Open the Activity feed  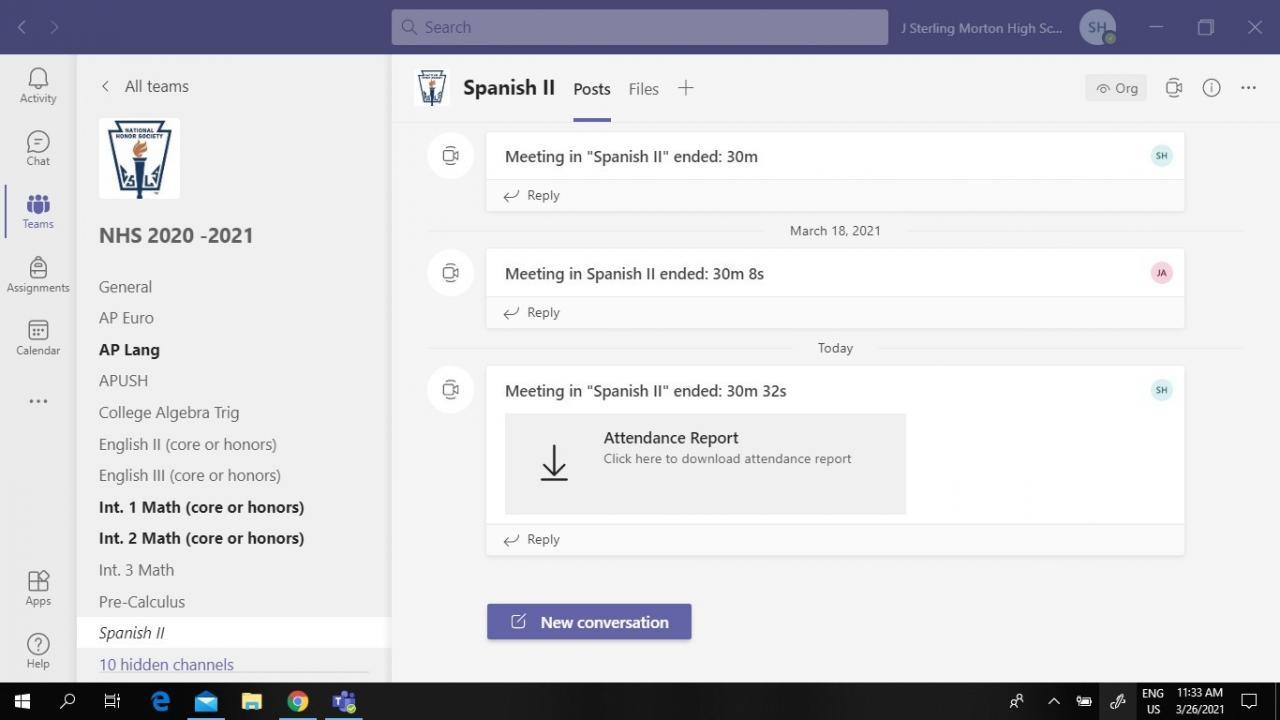[x=38, y=85]
